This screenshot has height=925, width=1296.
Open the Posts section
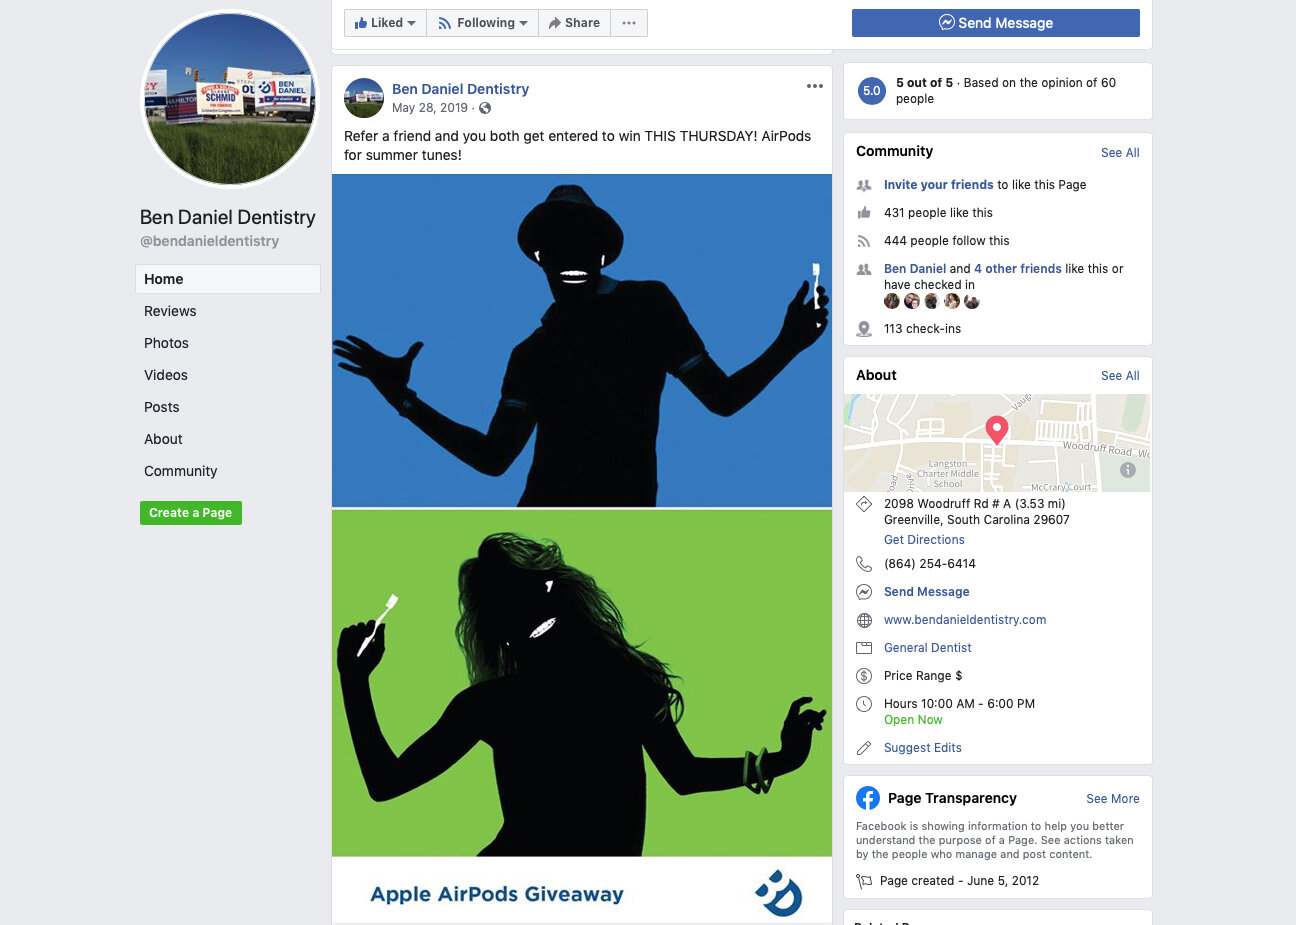coord(162,407)
